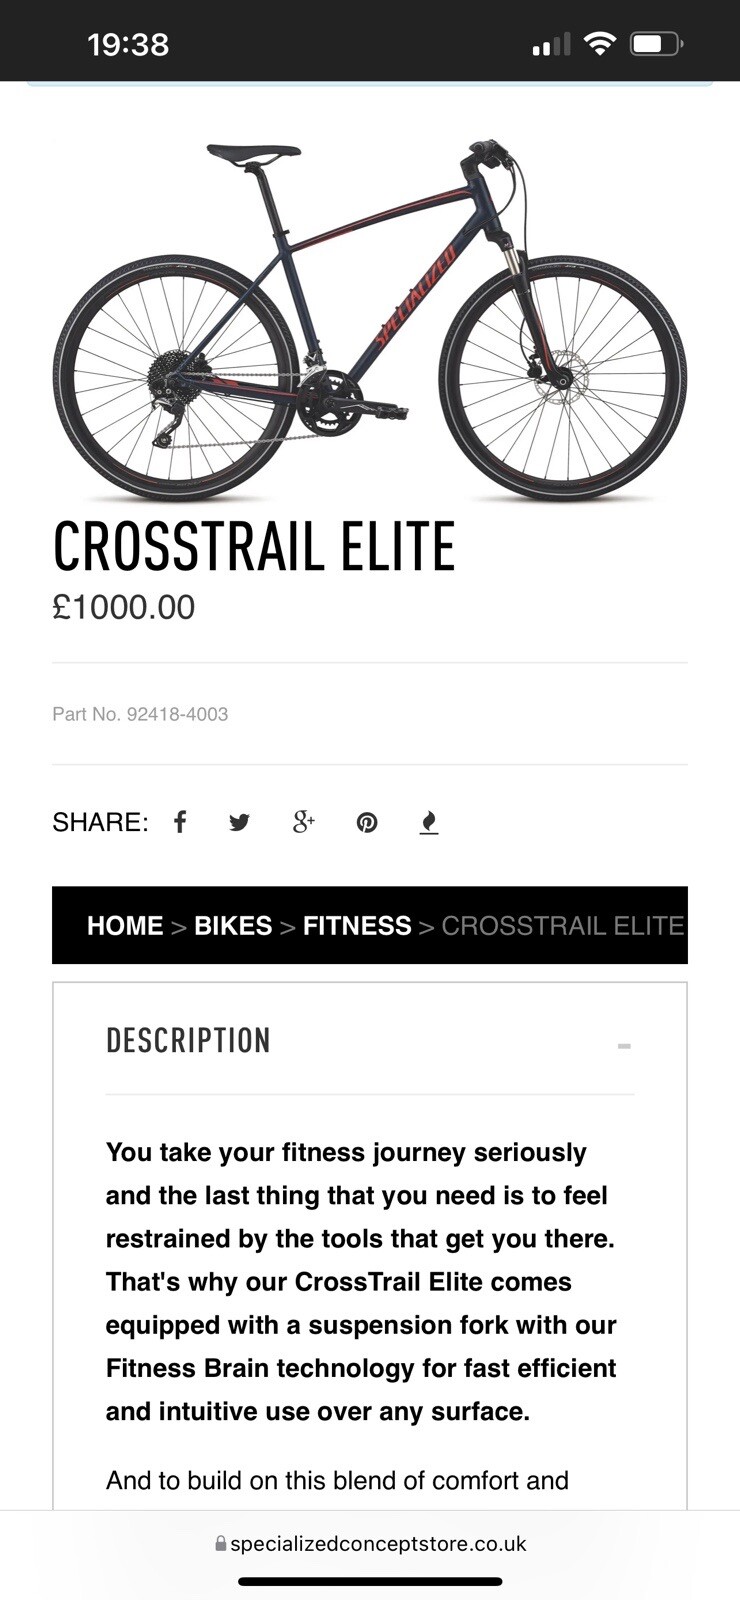This screenshot has width=740, height=1600.
Task: Tap the battery indicator
Action: 655,42
